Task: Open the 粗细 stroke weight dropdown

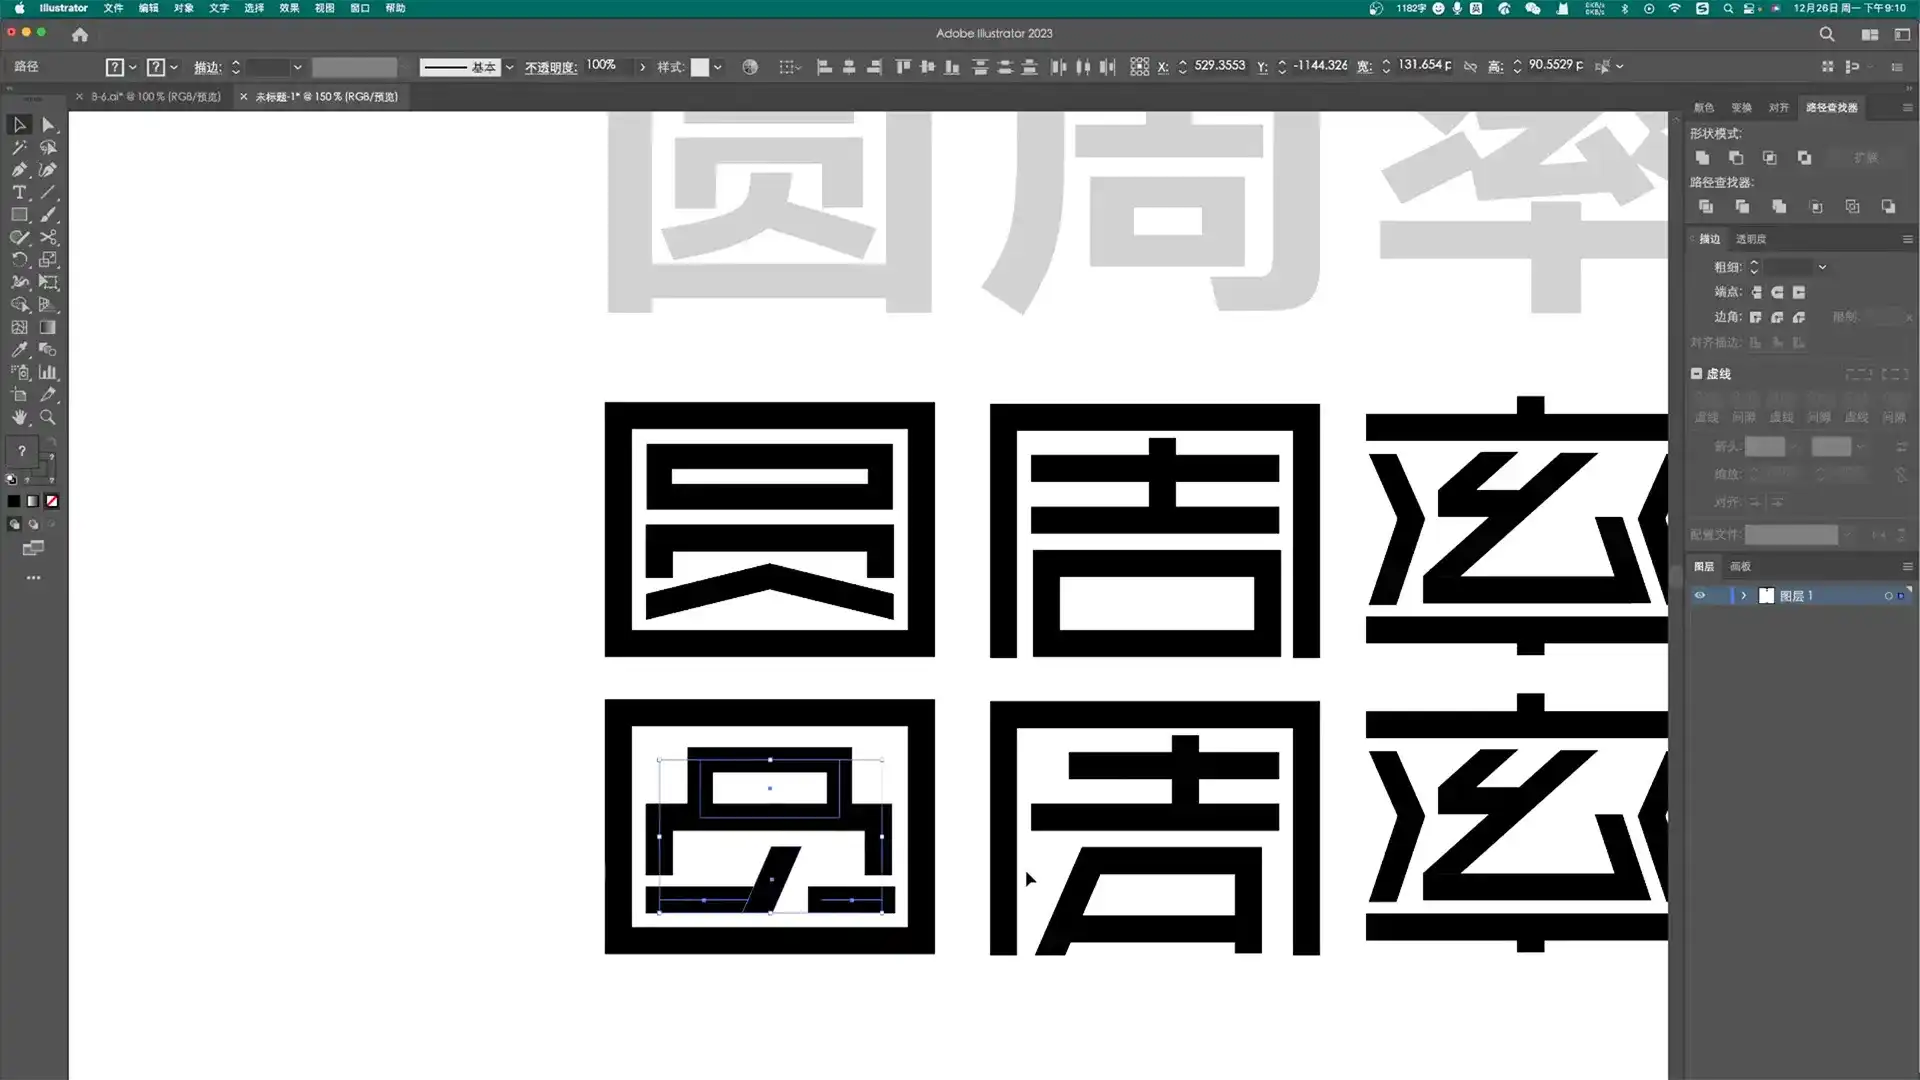Action: pyautogui.click(x=1822, y=267)
